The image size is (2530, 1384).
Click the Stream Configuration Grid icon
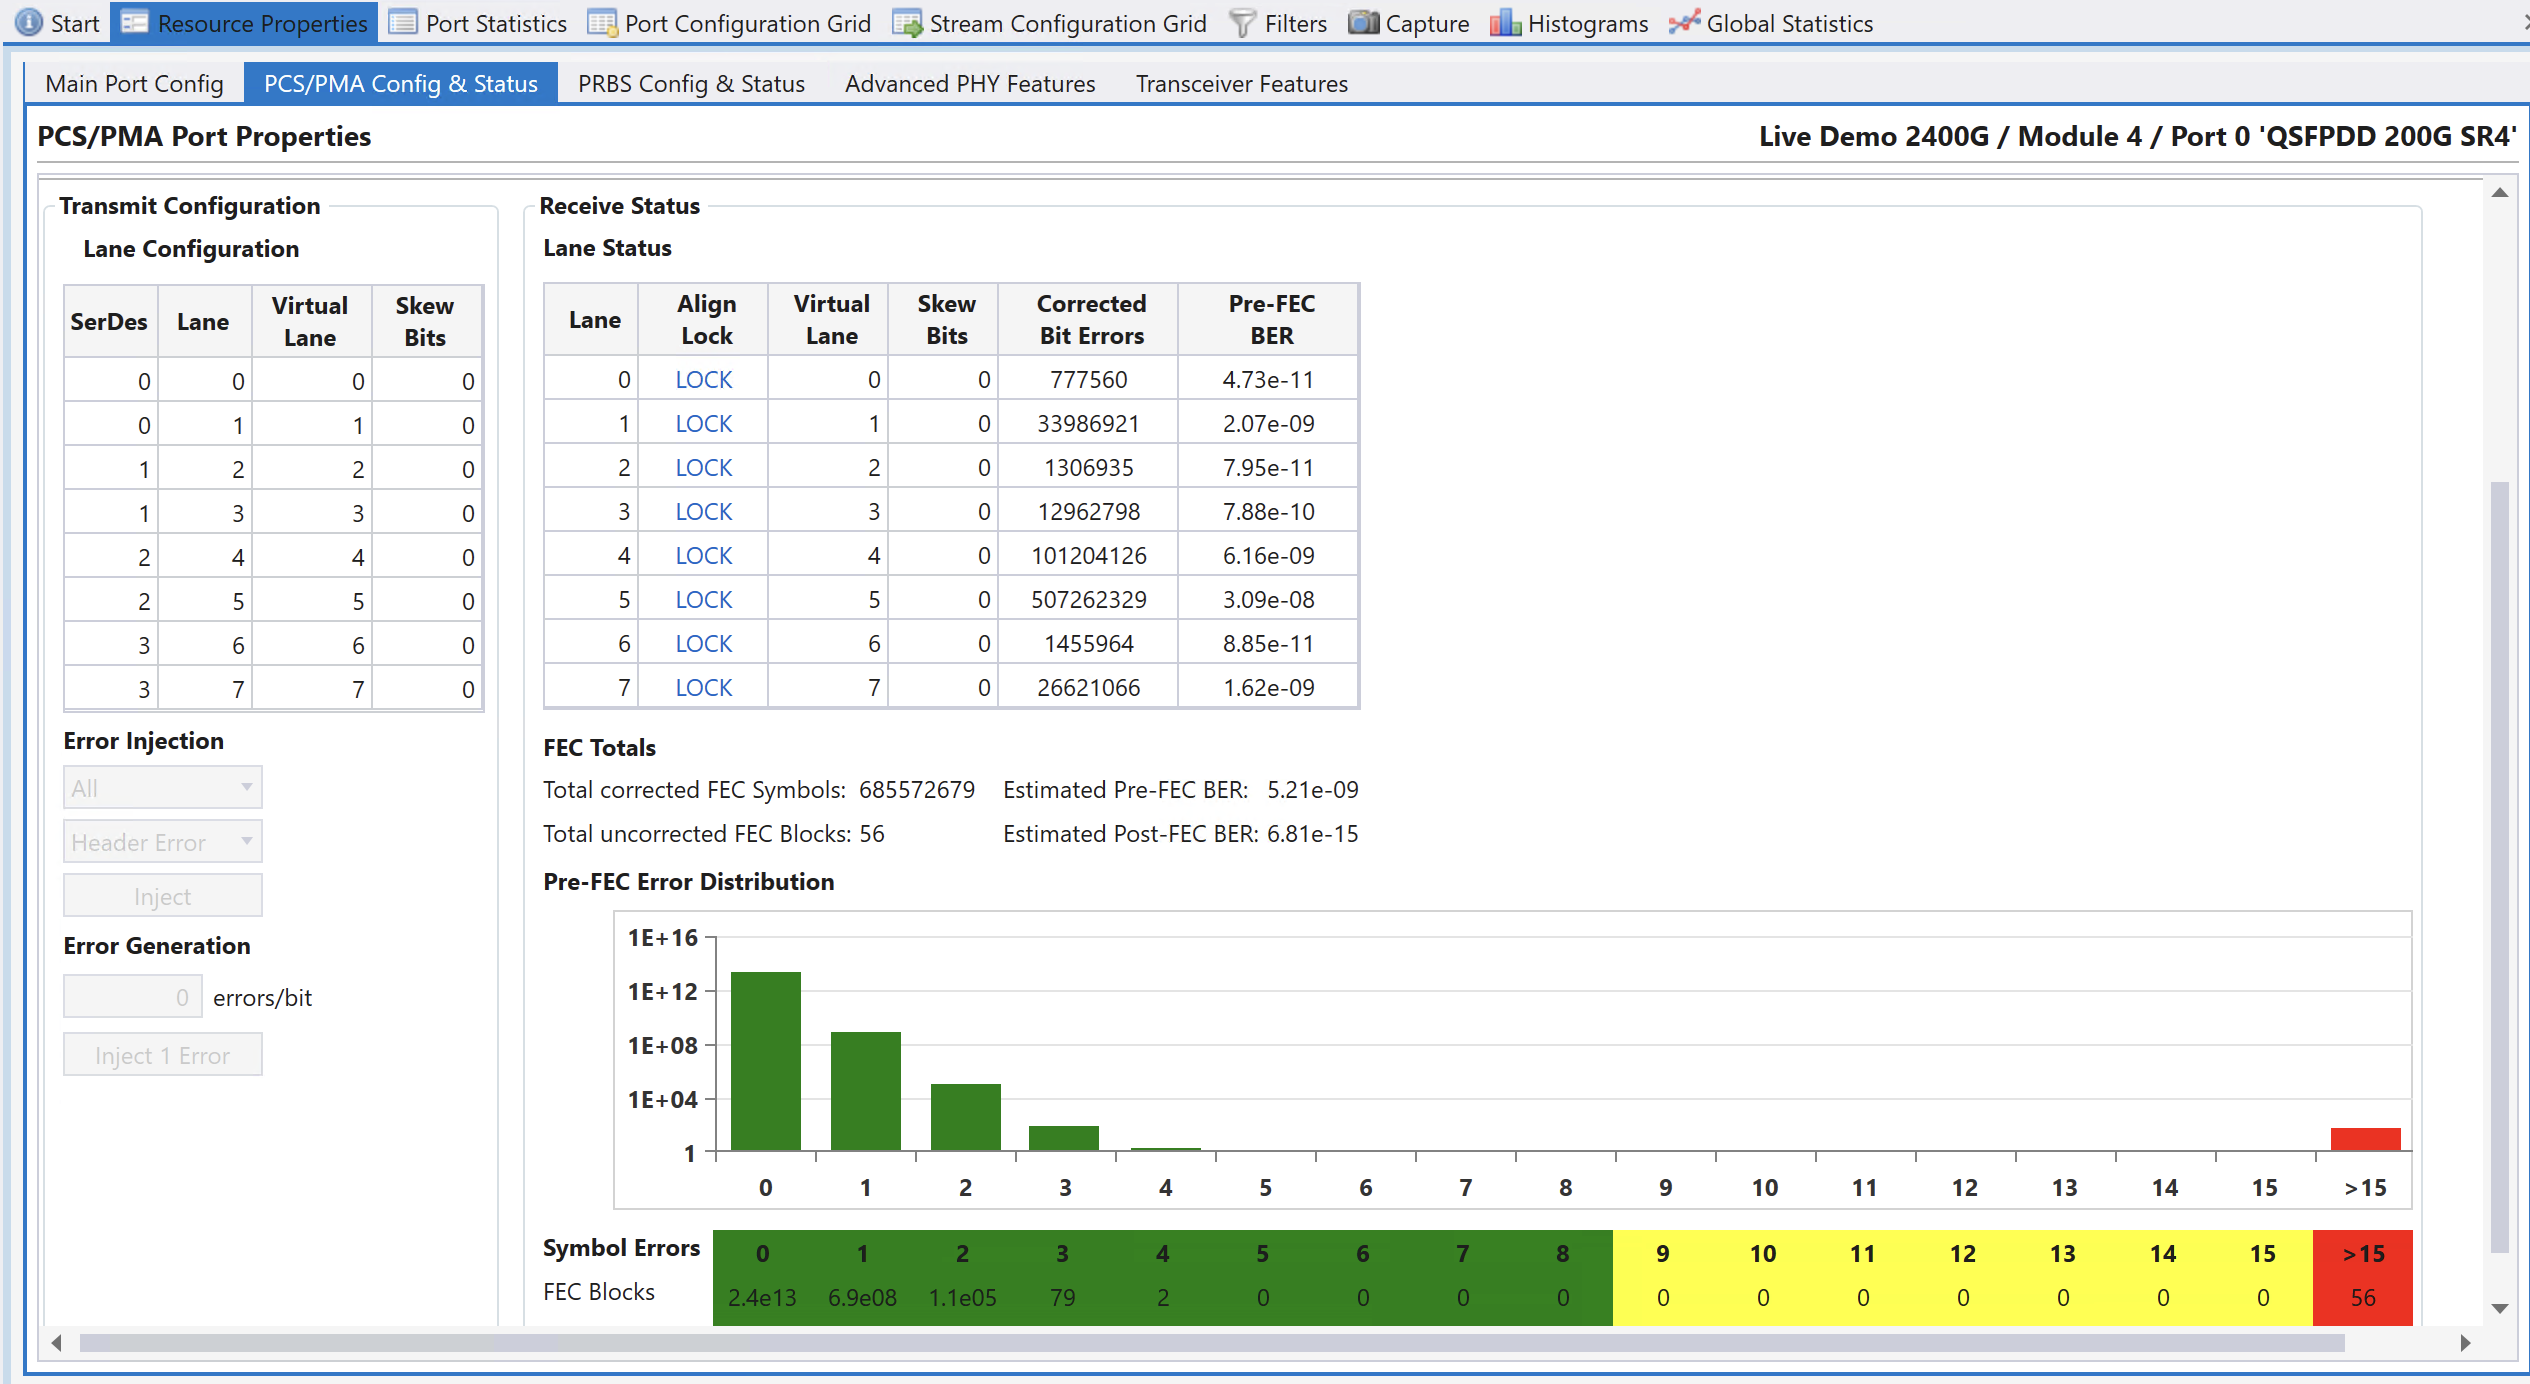click(906, 22)
